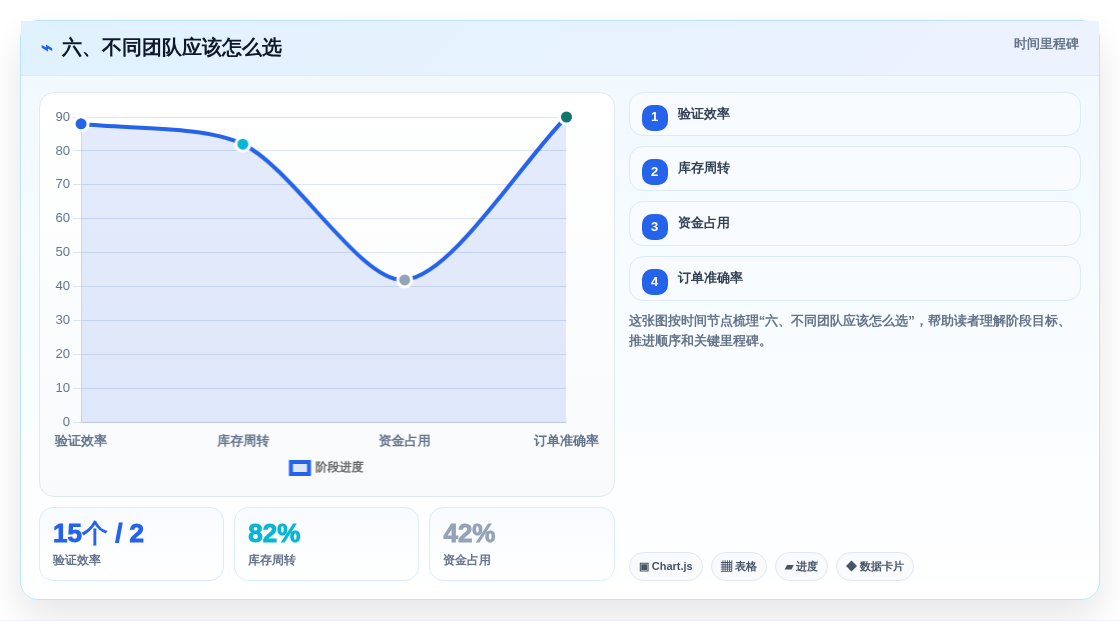Toggle the 阶段进度 legend swatch
This screenshot has width=1120, height=621.
299,468
